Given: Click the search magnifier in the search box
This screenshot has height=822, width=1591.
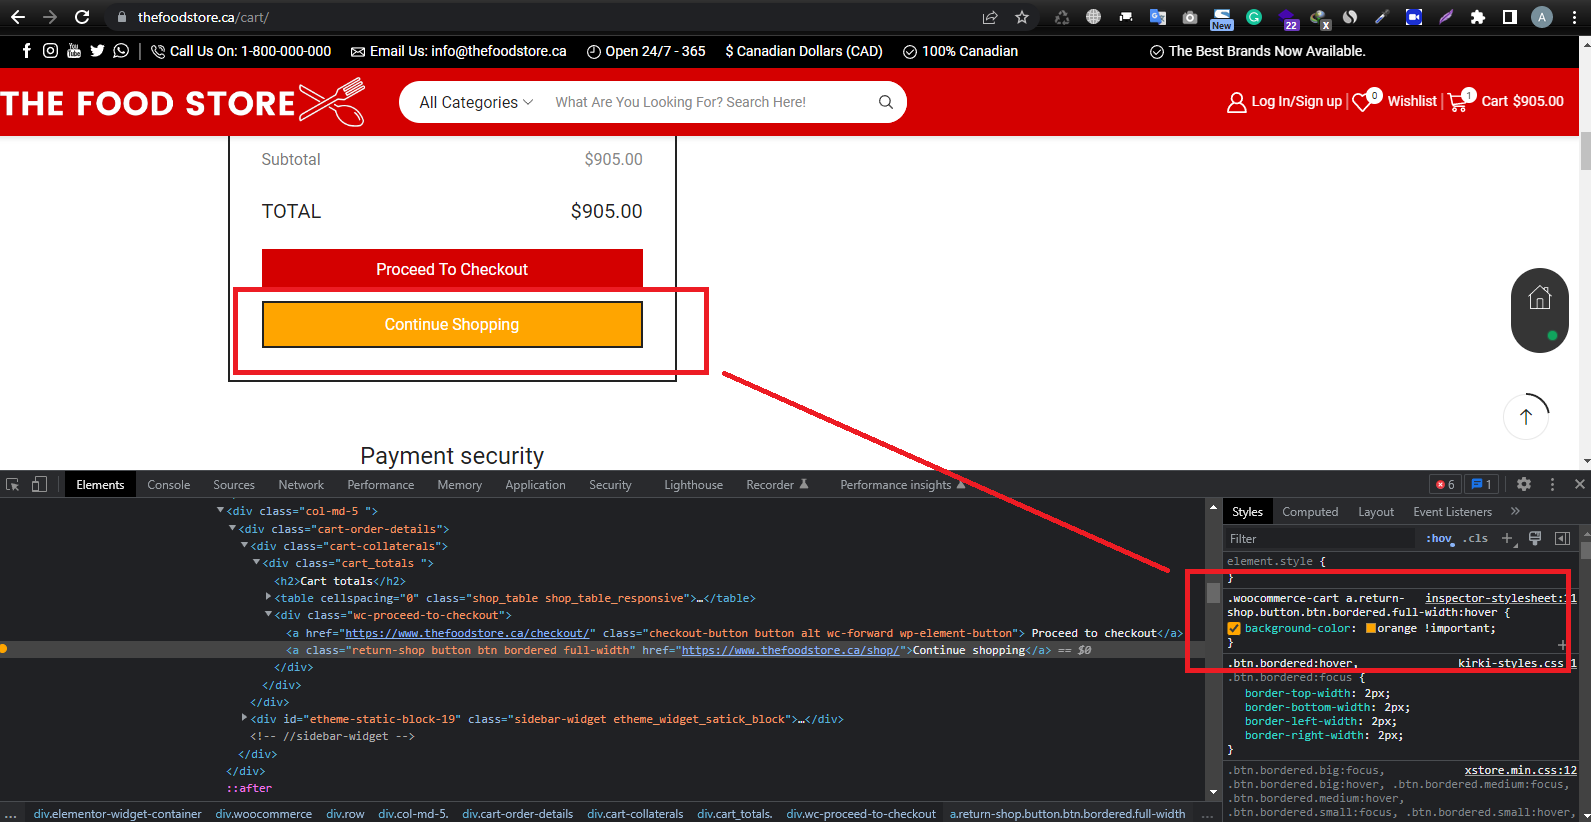Looking at the screenshot, I should [886, 102].
